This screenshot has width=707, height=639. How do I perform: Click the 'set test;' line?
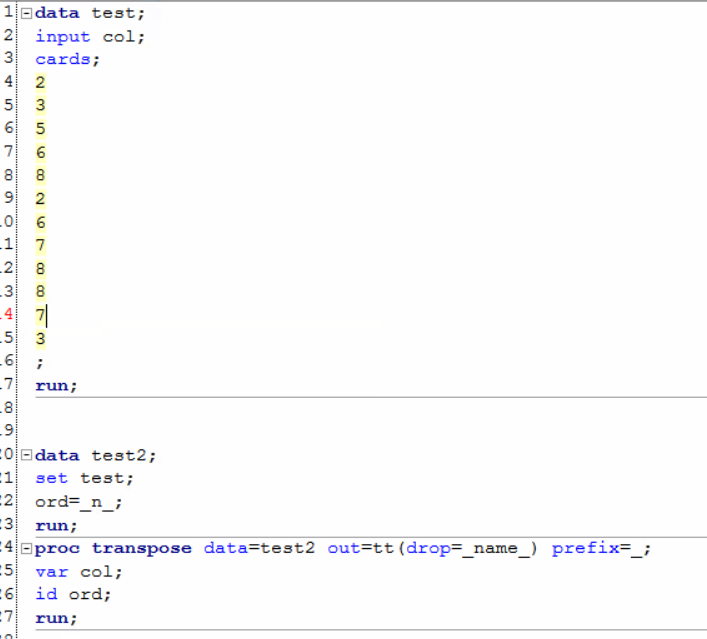coord(84,478)
